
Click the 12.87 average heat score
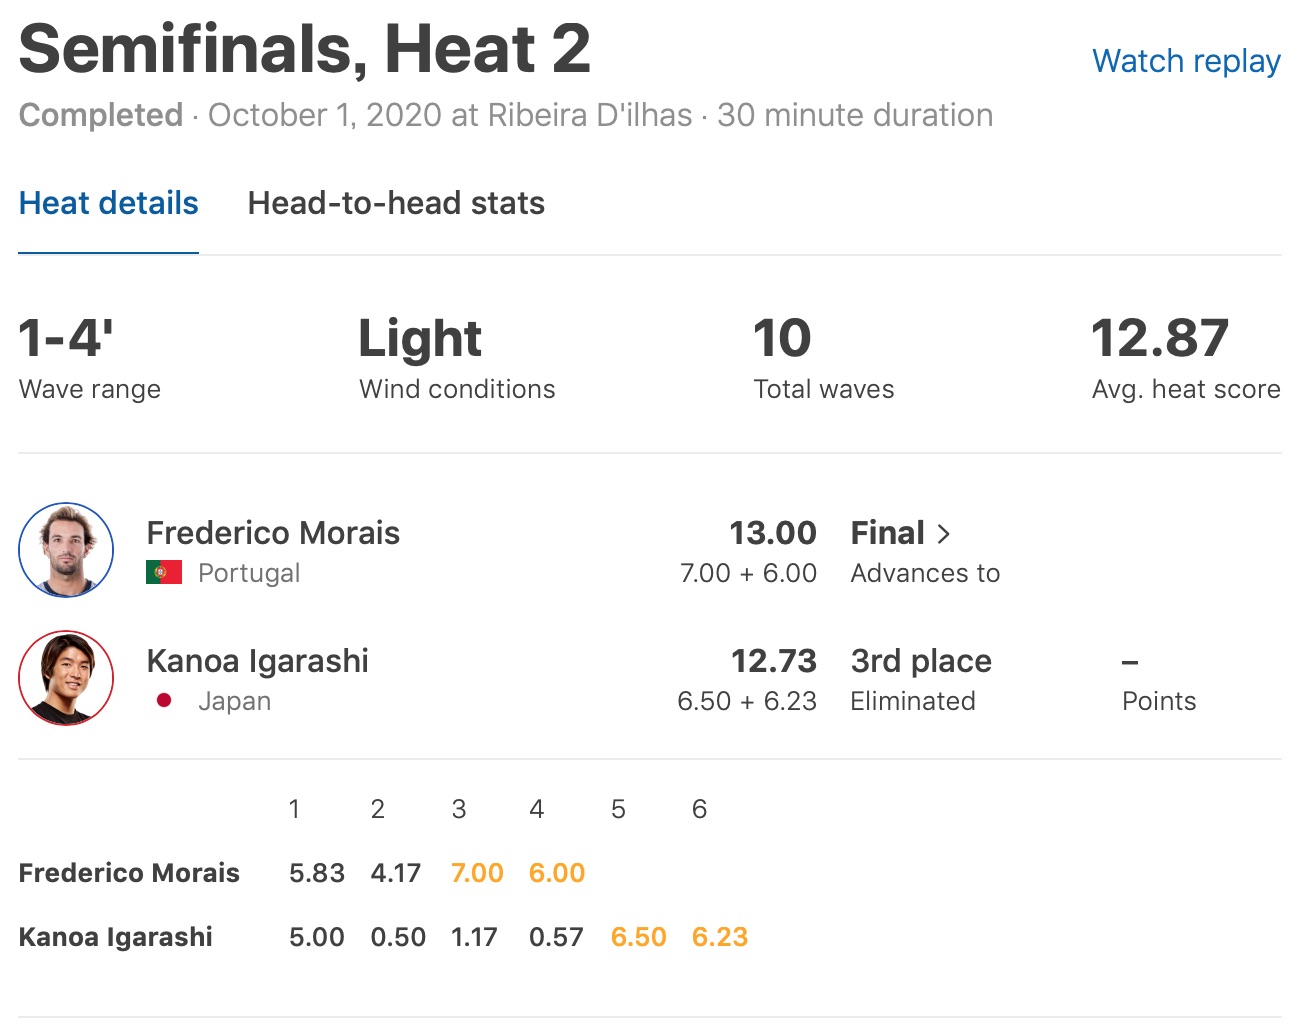[x=1160, y=338]
